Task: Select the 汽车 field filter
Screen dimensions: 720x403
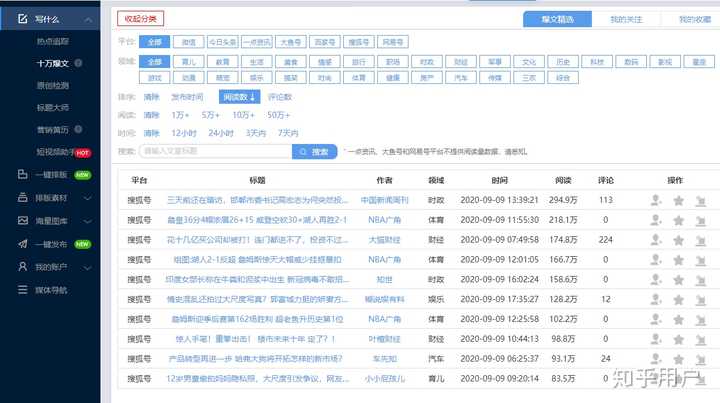Action: coord(461,78)
